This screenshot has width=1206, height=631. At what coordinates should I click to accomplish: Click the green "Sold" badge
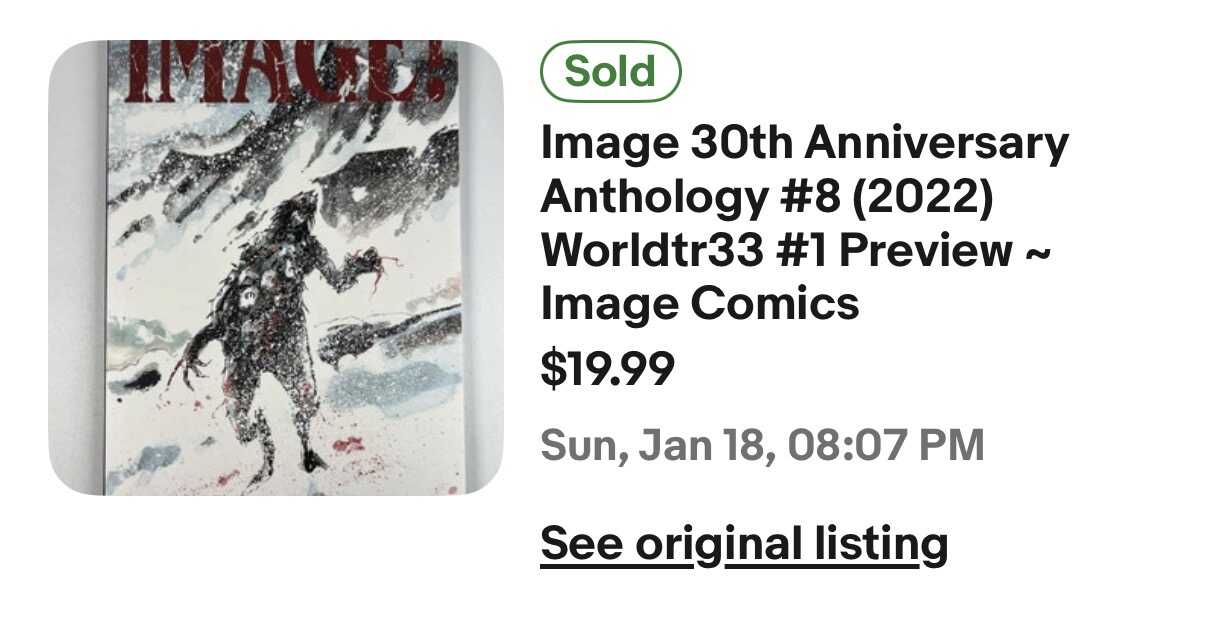pyautogui.click(x=610, y=72)
